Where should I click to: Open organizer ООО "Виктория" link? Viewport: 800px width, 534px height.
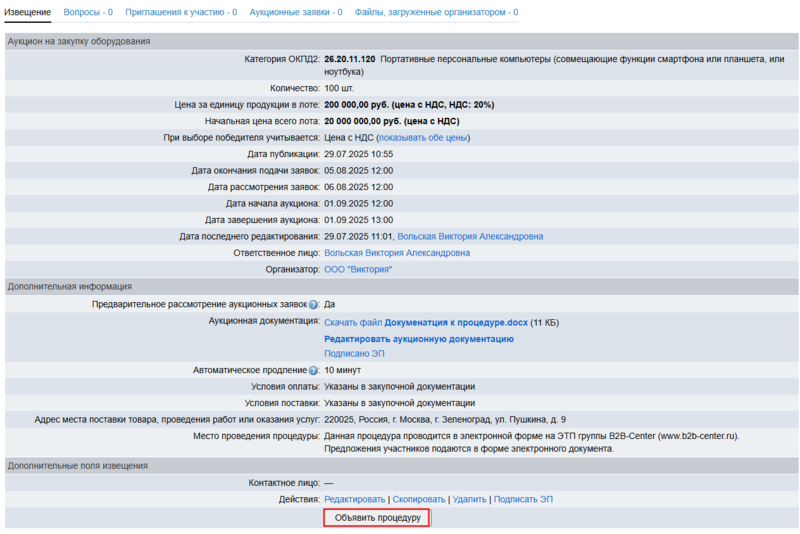(x=358, y=269)
